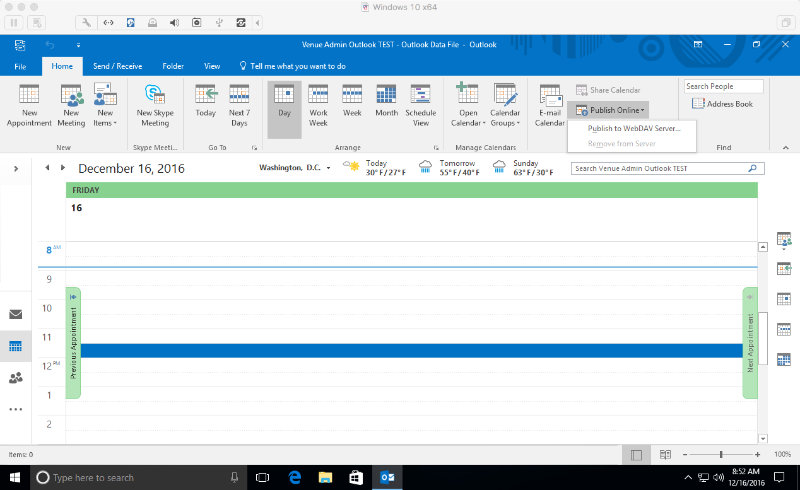Jump to Previous Appointment
Image resolution: width=800 pixels, height=490 pixels.
pyautogui.click(x=73, y=343)
